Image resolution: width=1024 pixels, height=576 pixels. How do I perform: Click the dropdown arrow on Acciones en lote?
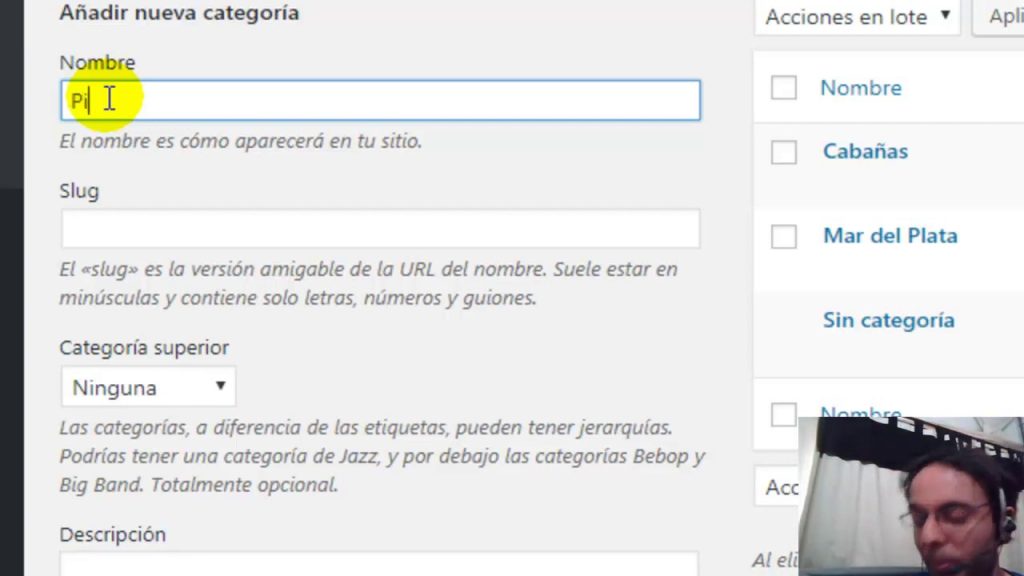point(943,17)
